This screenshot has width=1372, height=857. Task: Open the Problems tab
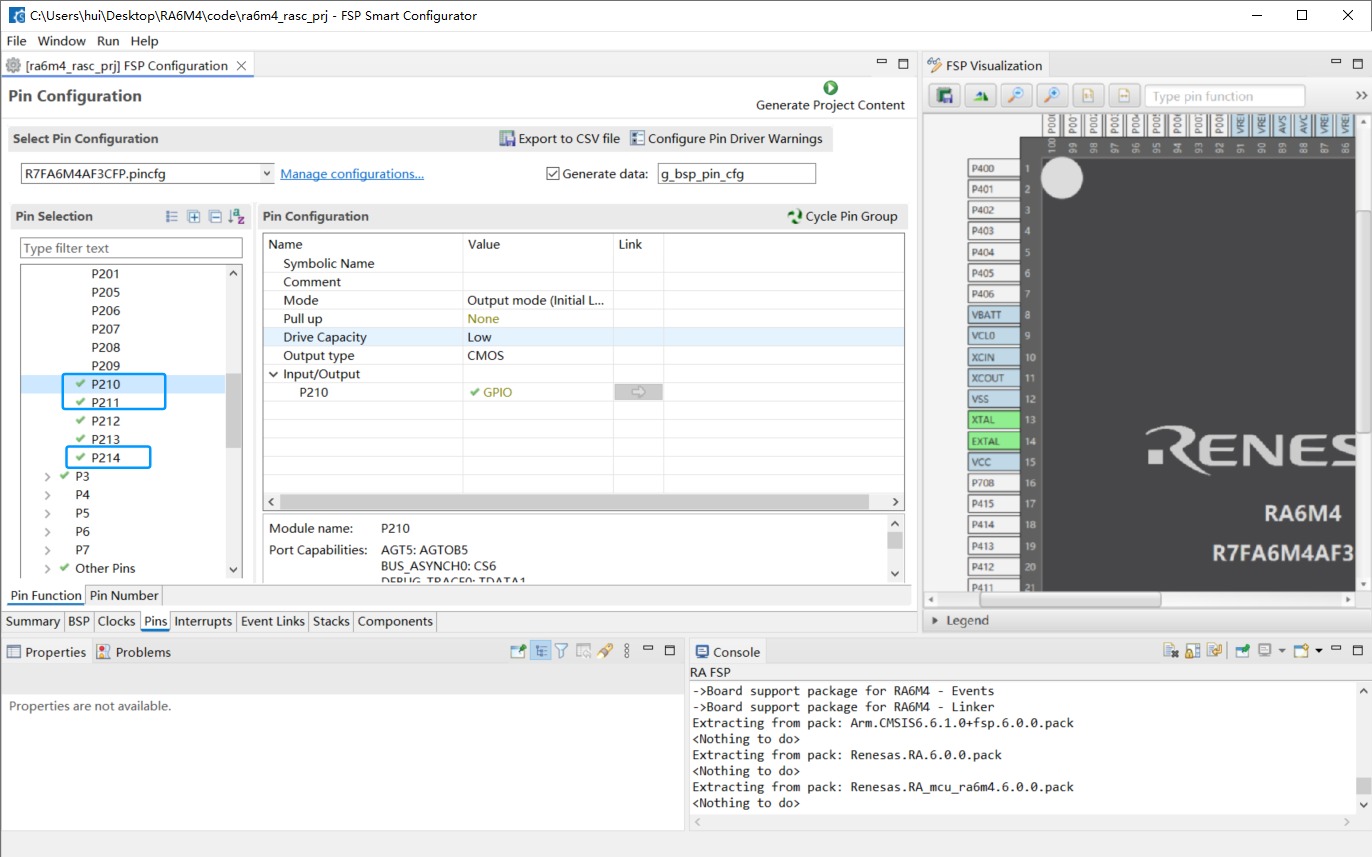click(134, 652)
